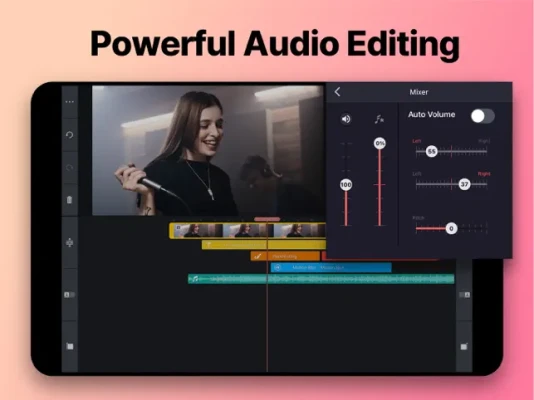The height and width of the screenshot is (400, 534).
Task: Go back using Mixer panel chevron
Action: [337, 92]
